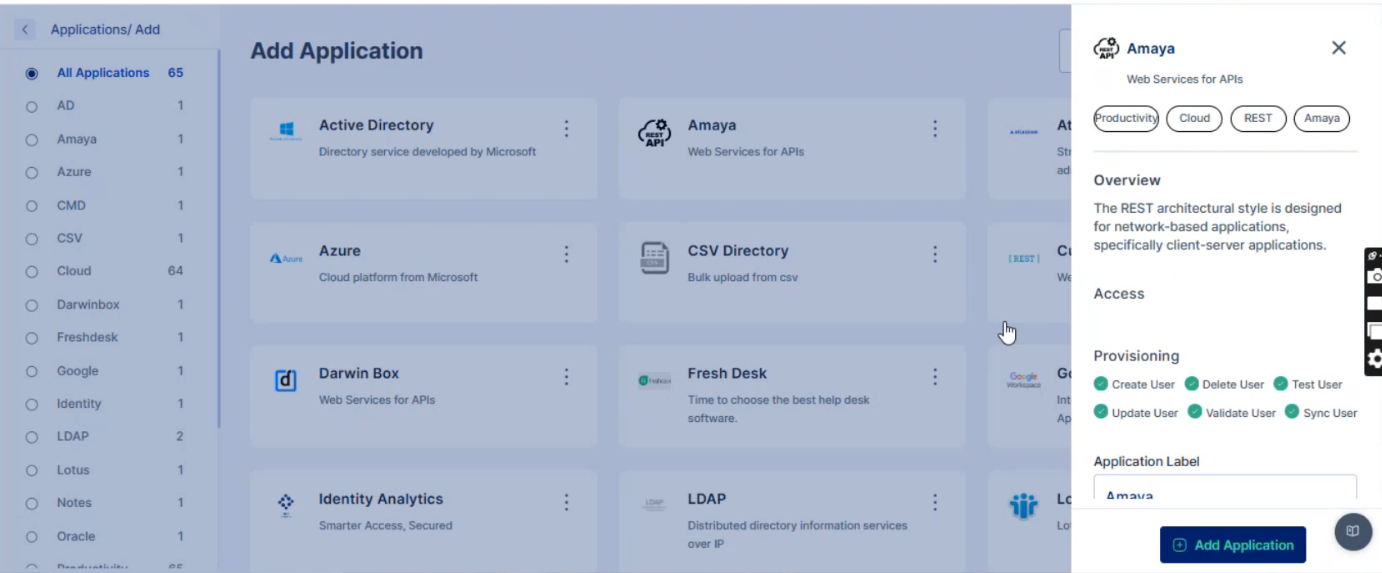Select the LDAP filter radio button
Viewport: 1382px width, 573px height.
click(32, 437)
